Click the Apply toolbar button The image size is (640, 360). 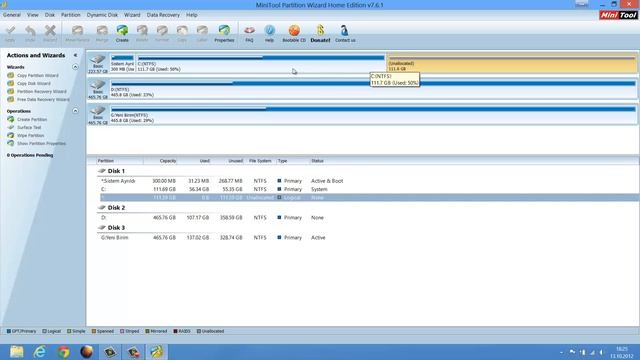click(10, 33)
